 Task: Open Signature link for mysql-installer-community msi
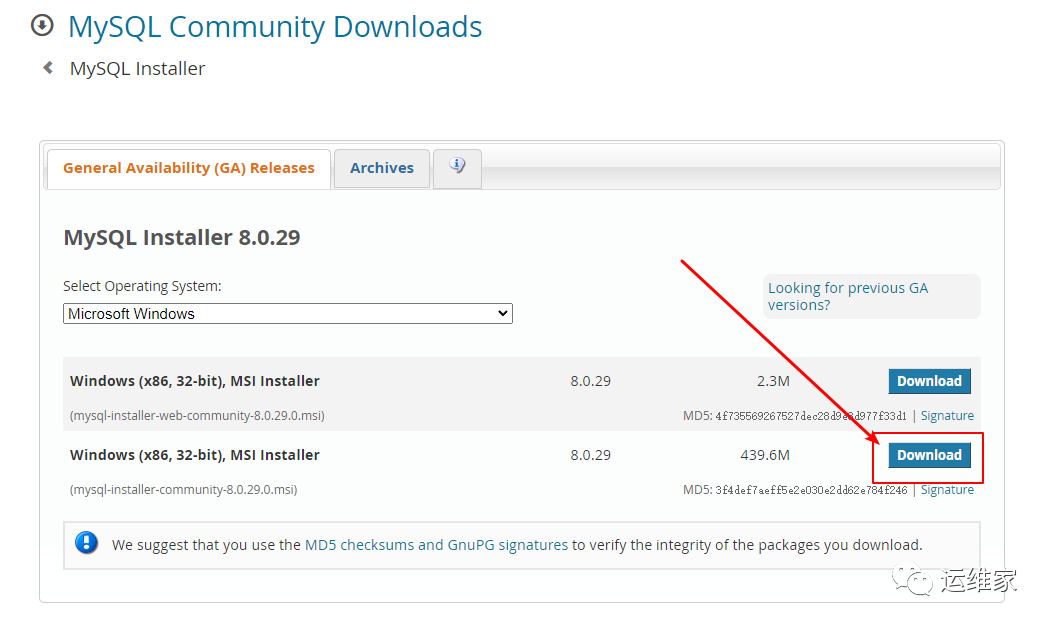947,490
